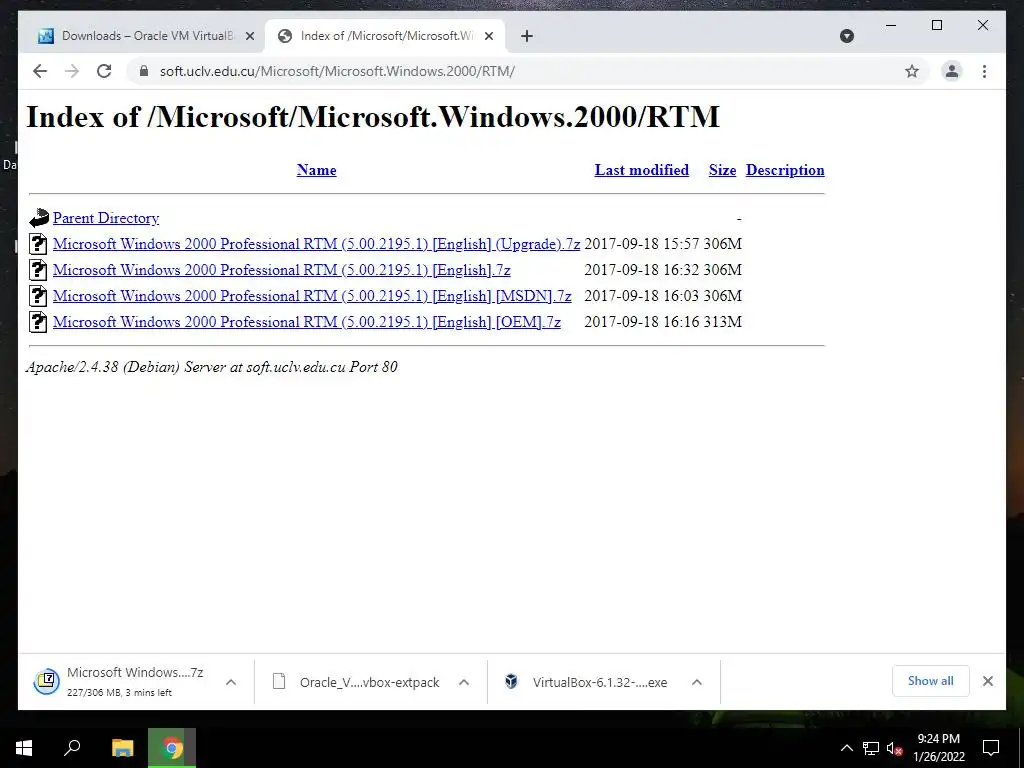This screenshot has height=768, width=1024.
Task: Click the address bar URL
Action: [337, 71]
